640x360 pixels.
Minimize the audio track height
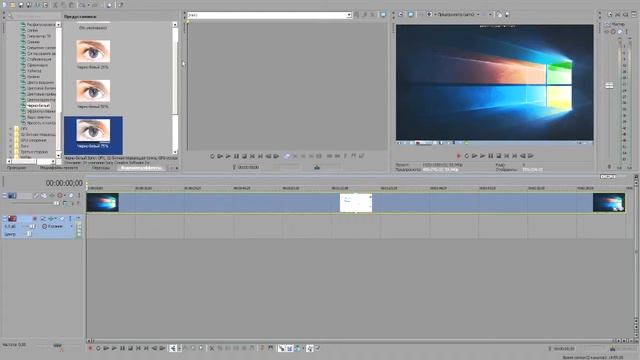(4, 218)
